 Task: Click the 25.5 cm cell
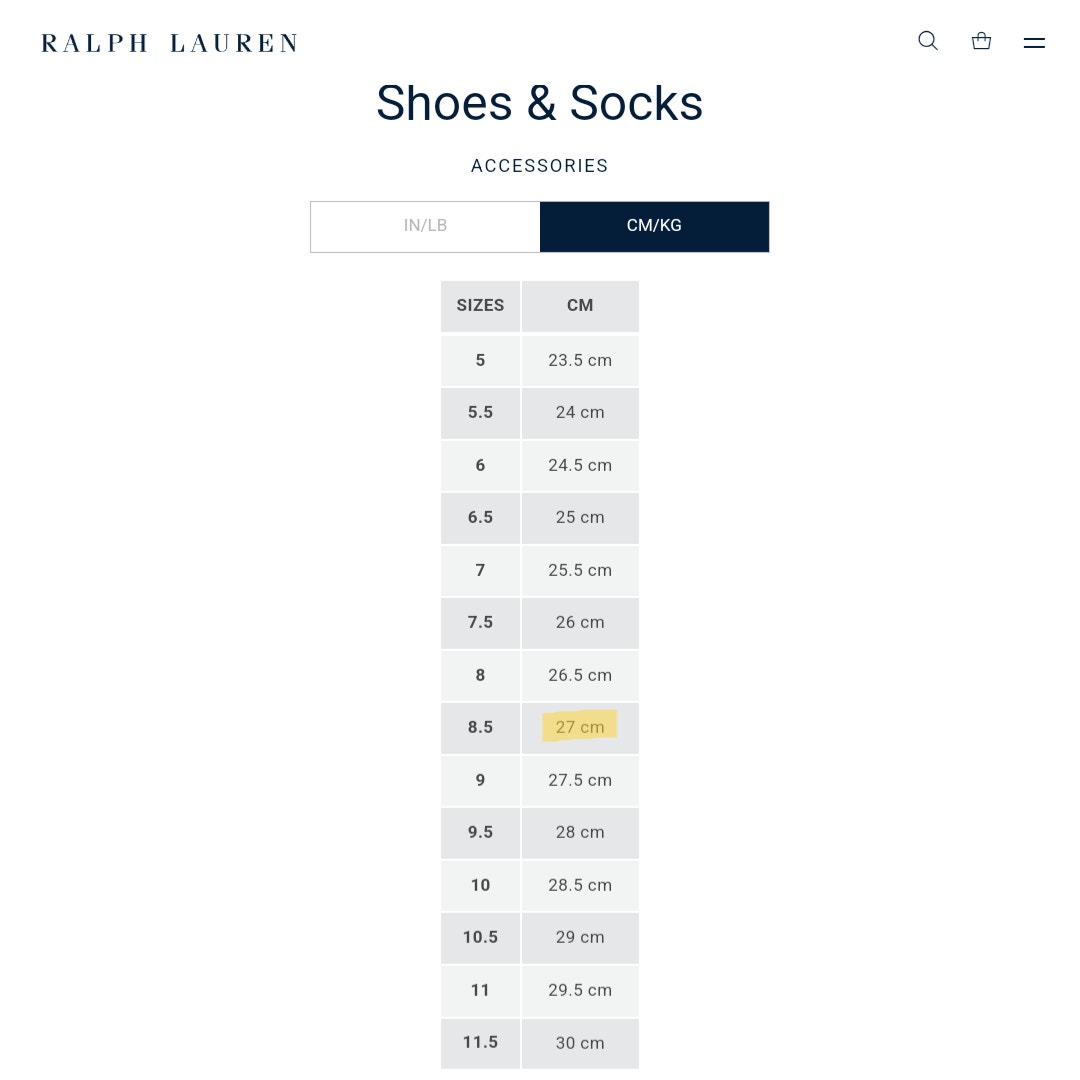pos(580,570)
